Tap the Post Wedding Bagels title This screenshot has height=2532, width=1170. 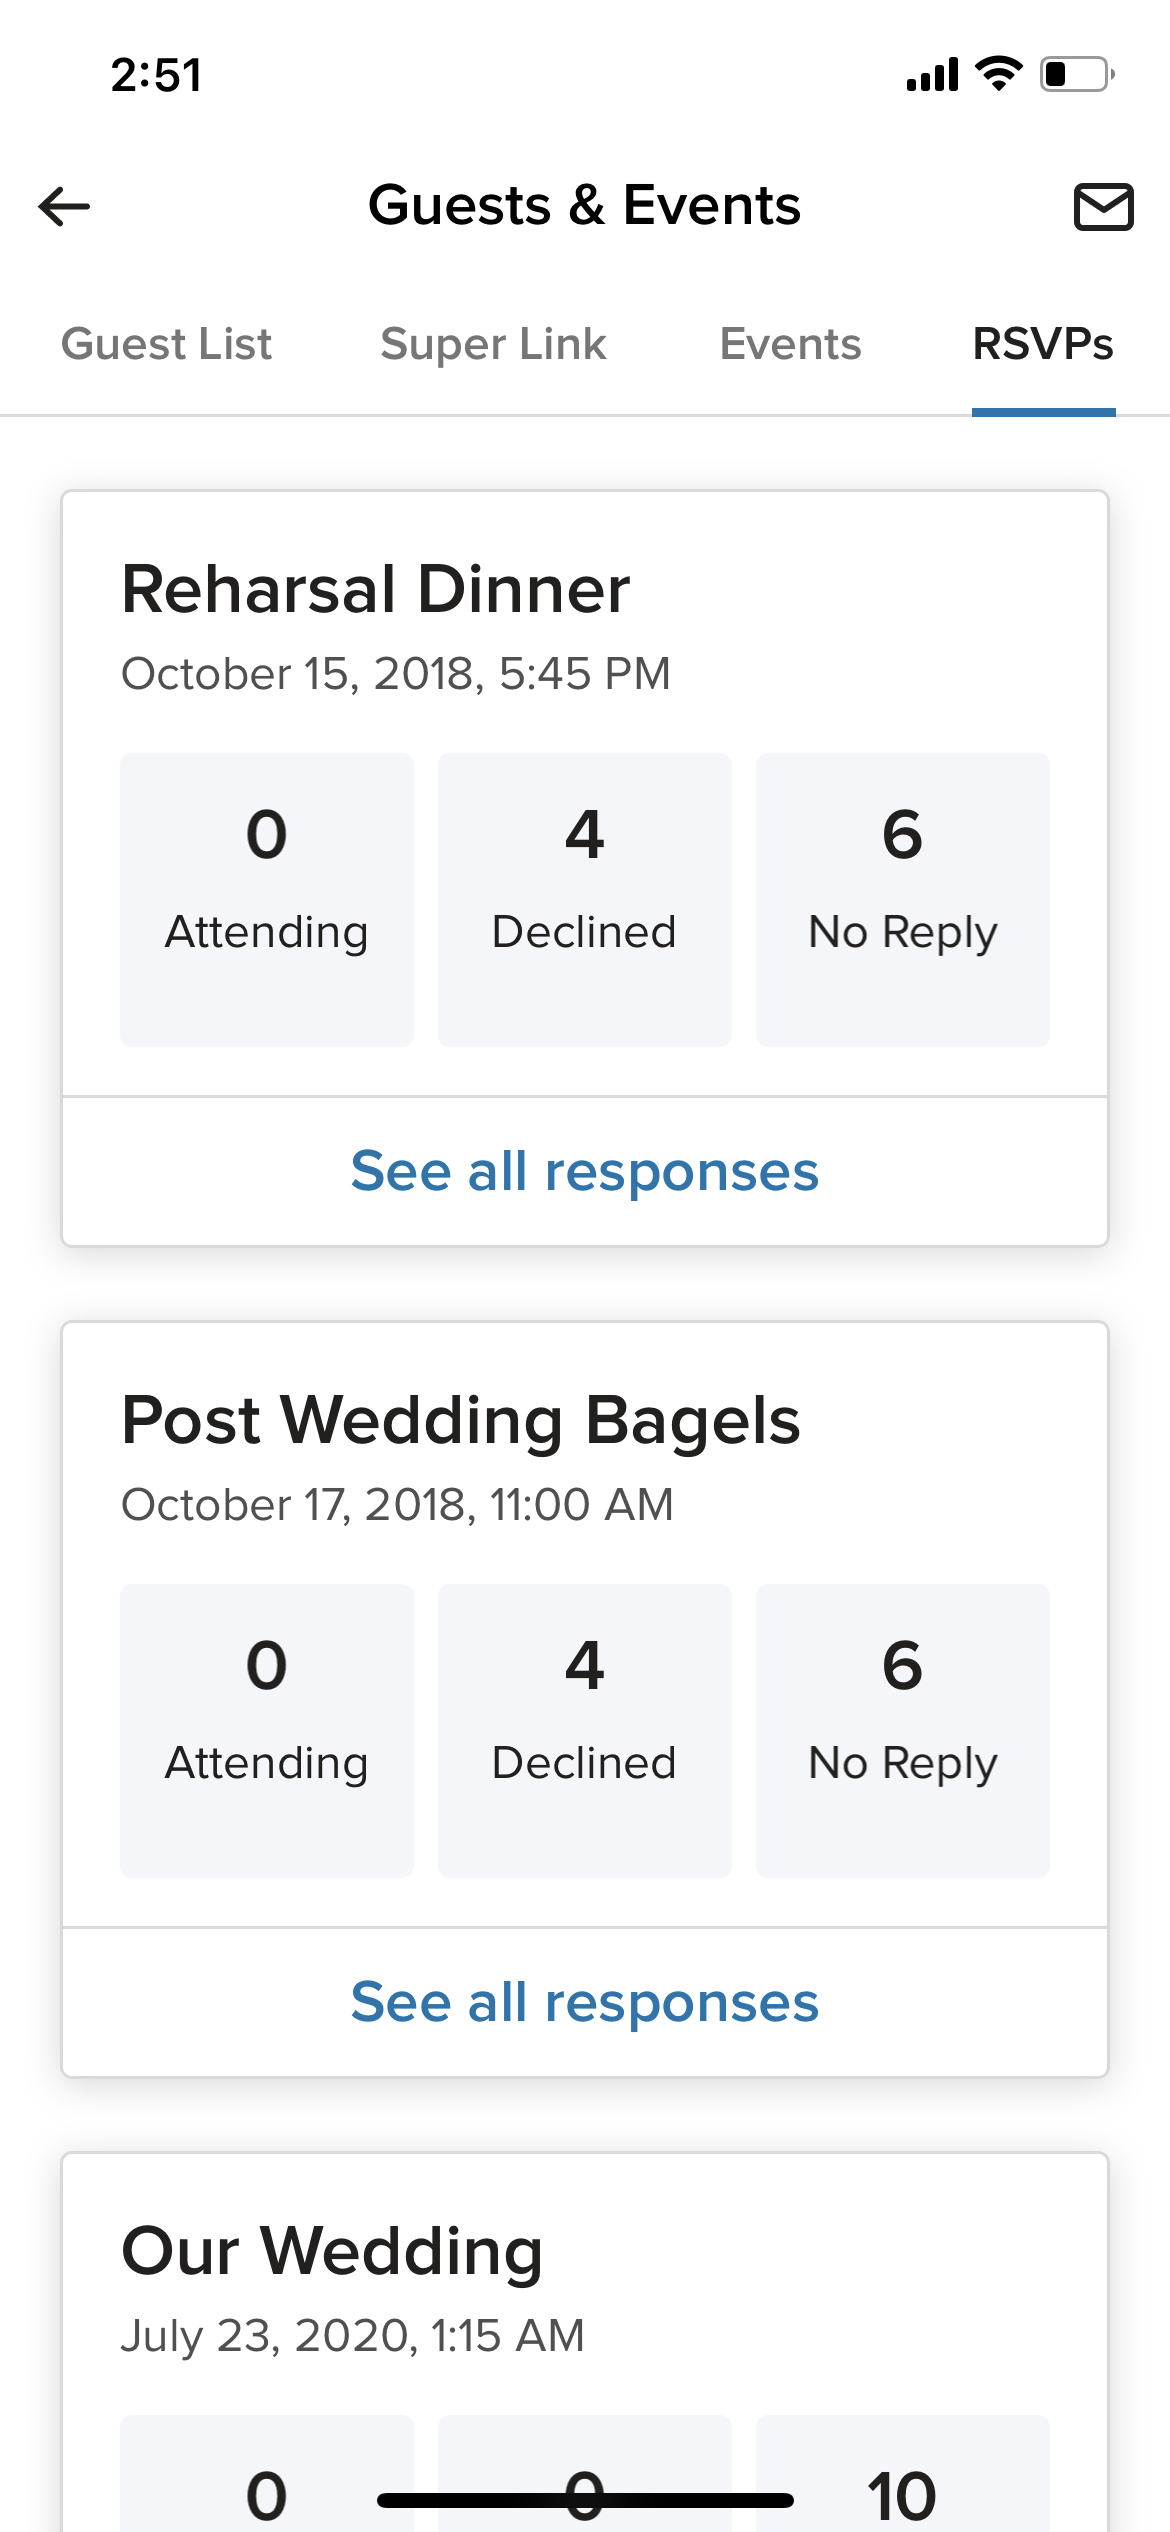[x=461, y=1420]
